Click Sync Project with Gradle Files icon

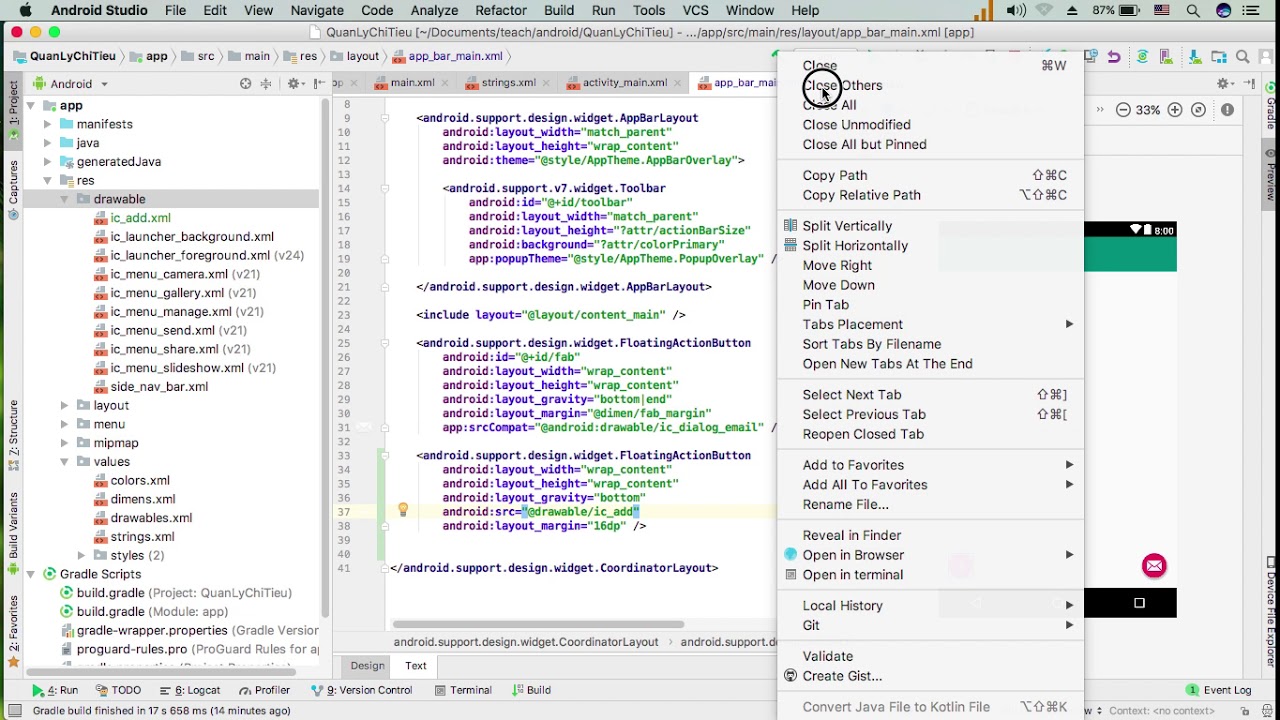tap(1143, 57)
